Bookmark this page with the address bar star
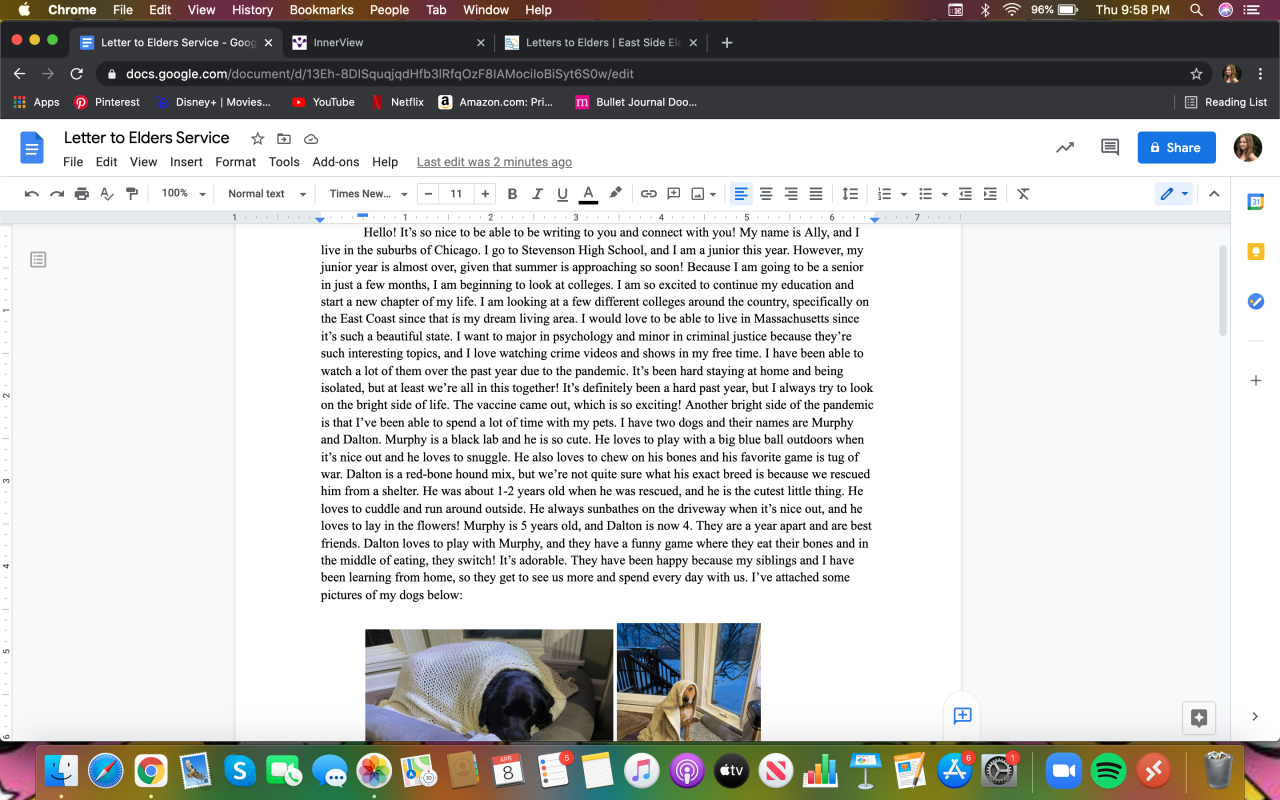This screenshot has height=800, width=1280. point(1196,74)
